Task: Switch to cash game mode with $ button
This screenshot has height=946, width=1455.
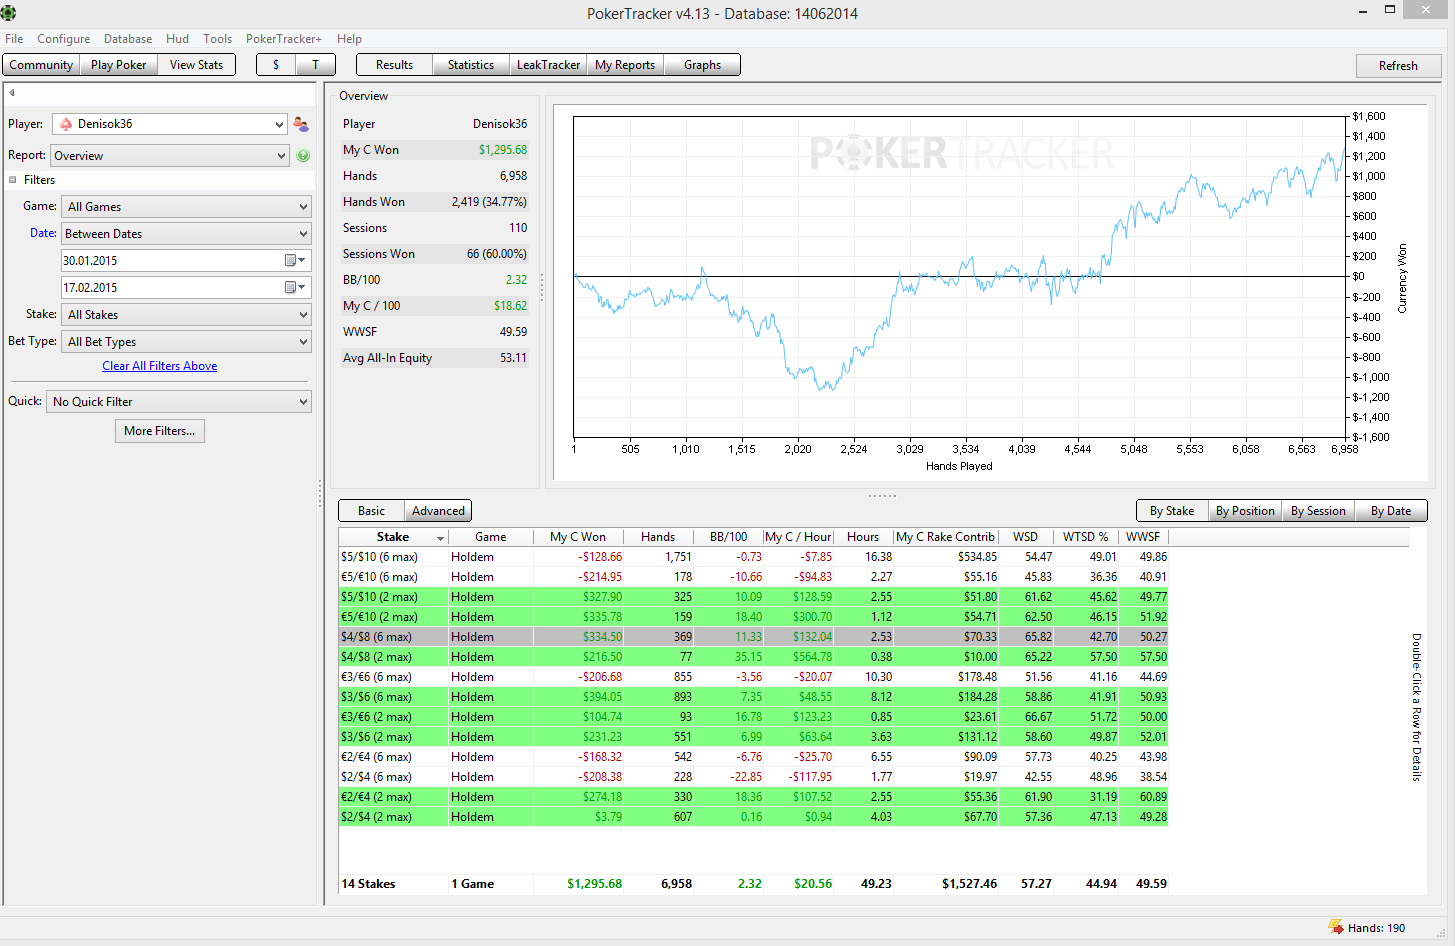Action: tap(276, 65)
